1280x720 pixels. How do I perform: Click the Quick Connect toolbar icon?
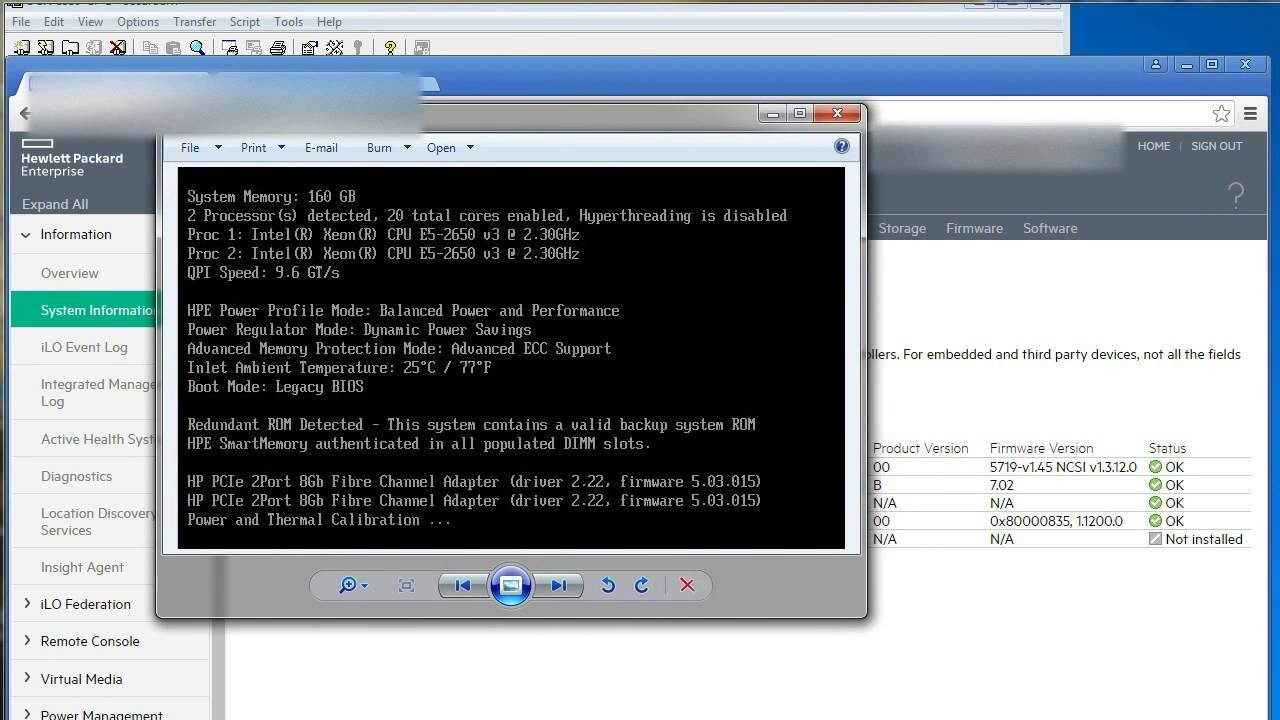46,47
